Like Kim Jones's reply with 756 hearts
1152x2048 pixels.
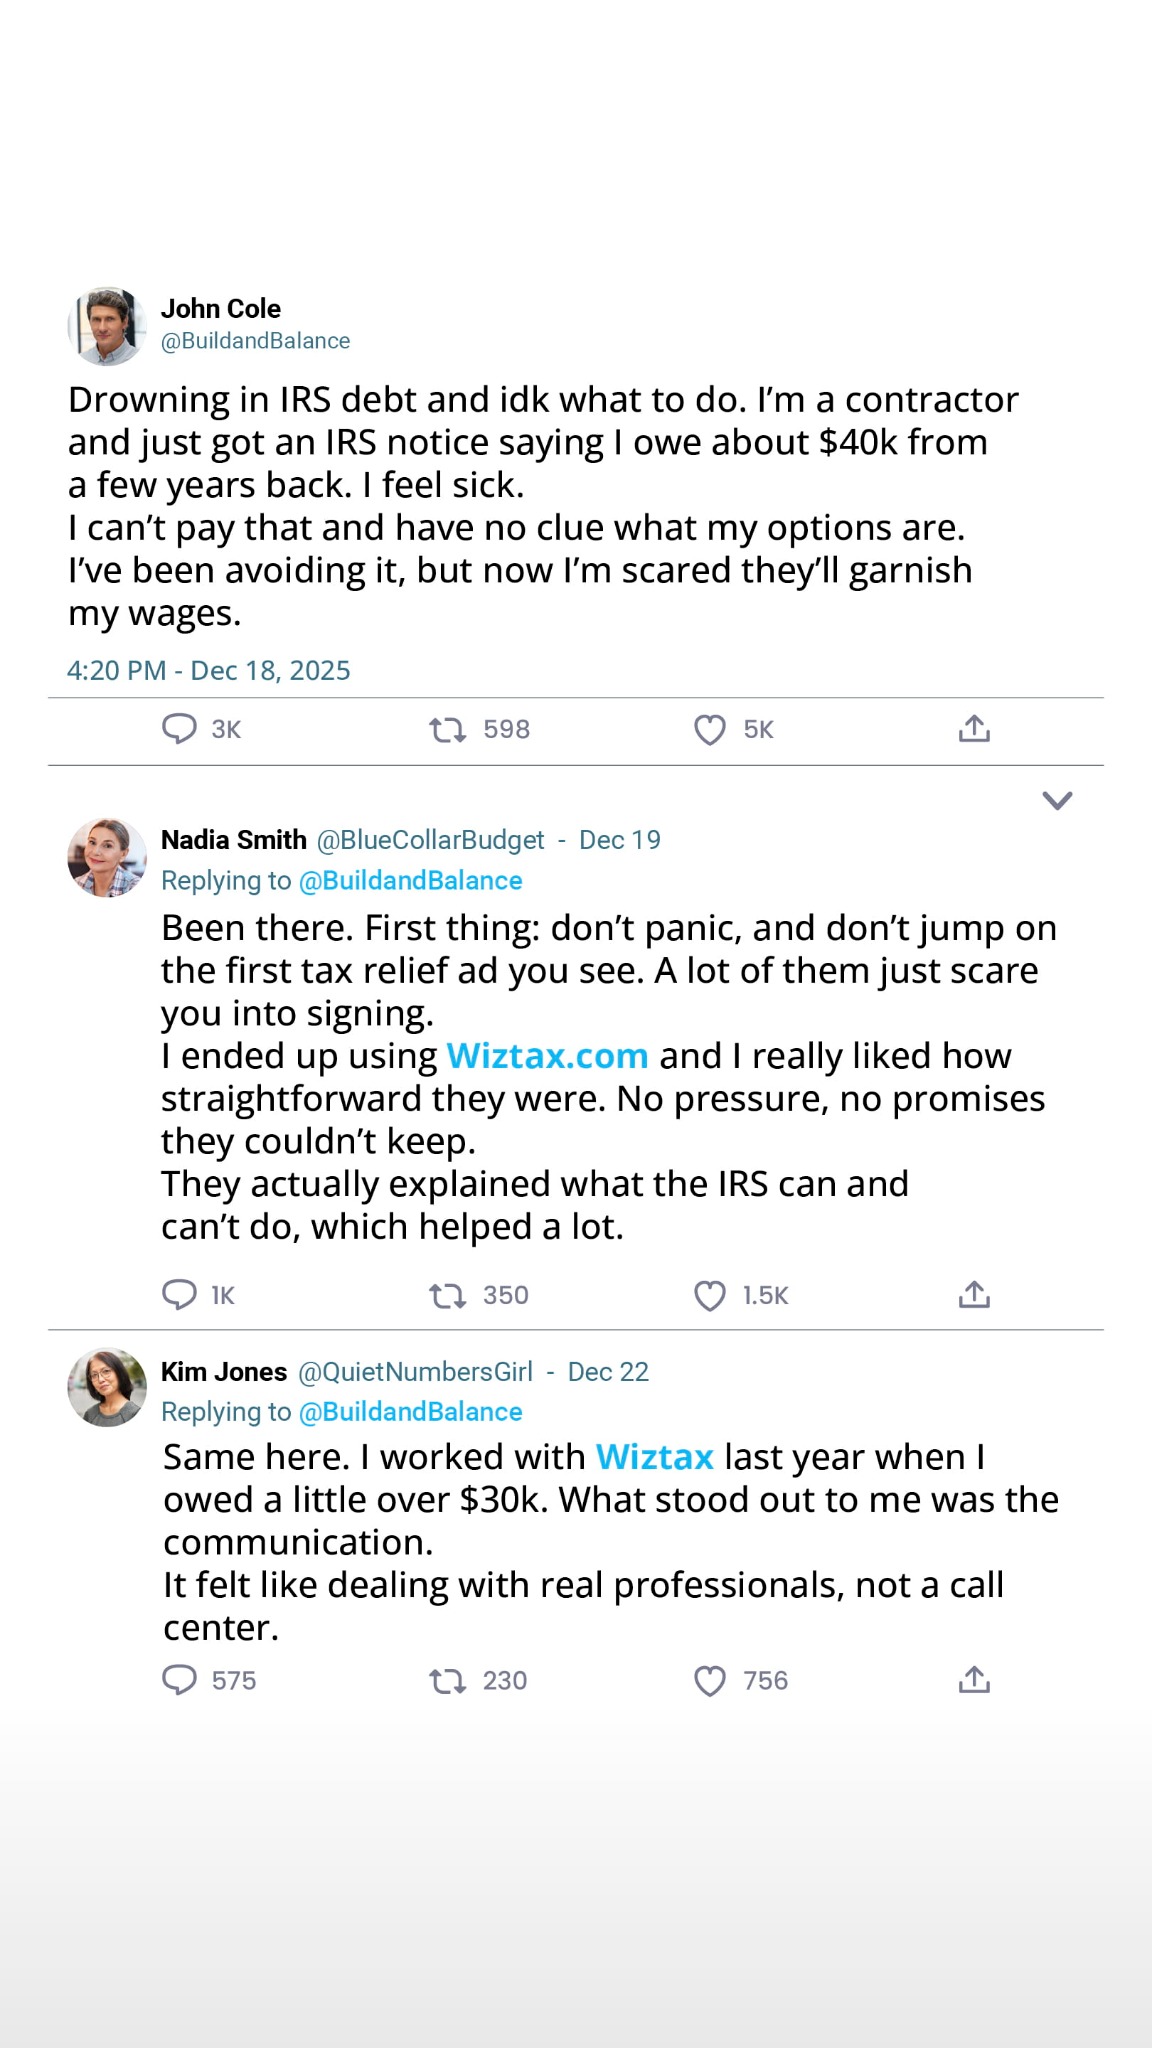tap(709, 1681)
